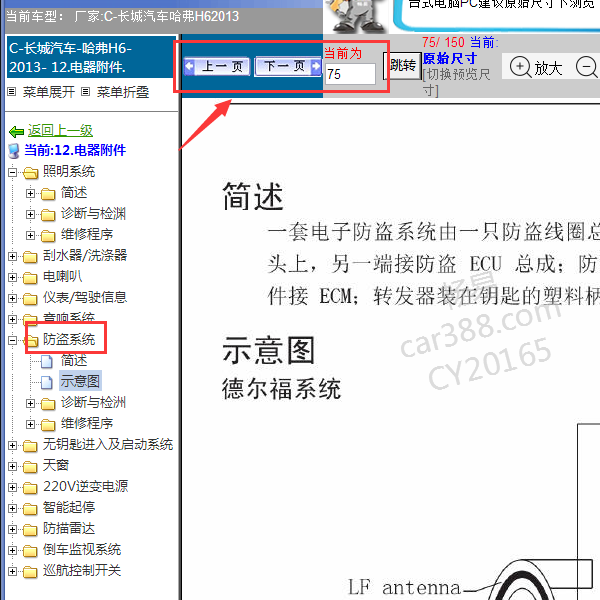Expand 诊断与检测 under 照明系统
Screen dimensions: 600x600
pos(30,214)
